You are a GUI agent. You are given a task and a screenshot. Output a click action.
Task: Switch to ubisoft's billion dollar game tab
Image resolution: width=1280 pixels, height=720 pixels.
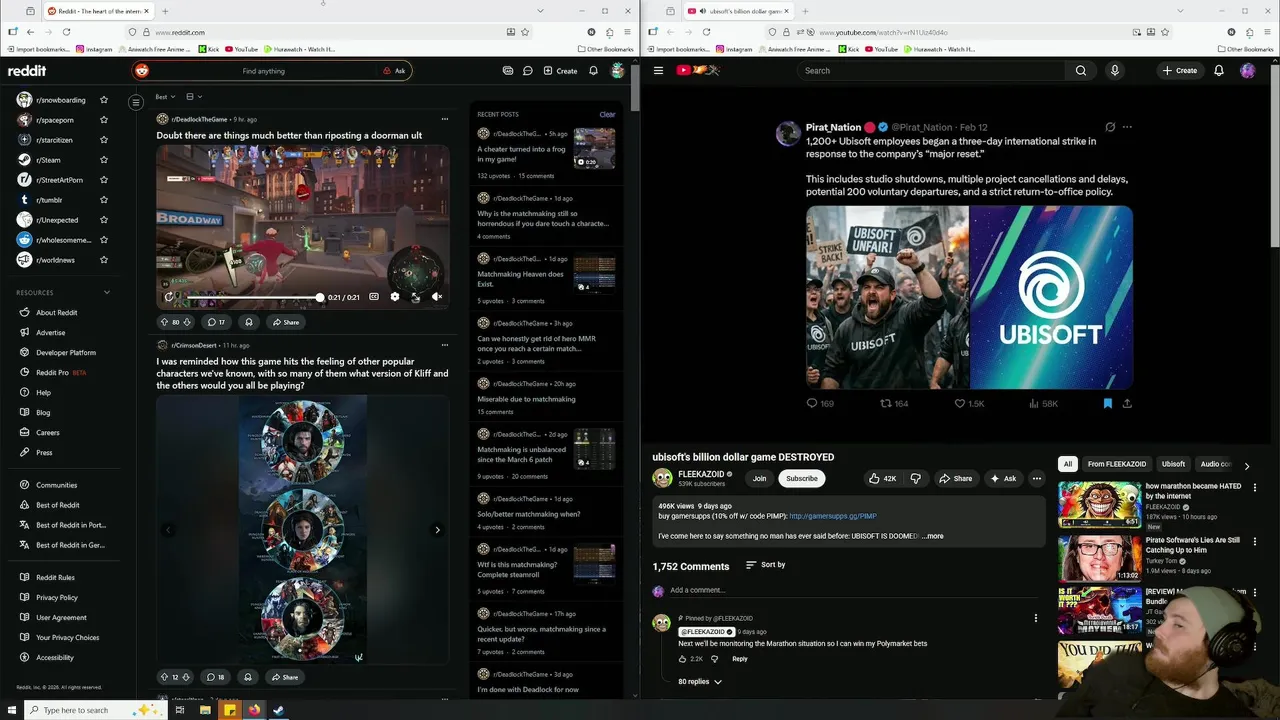[740, 11]
